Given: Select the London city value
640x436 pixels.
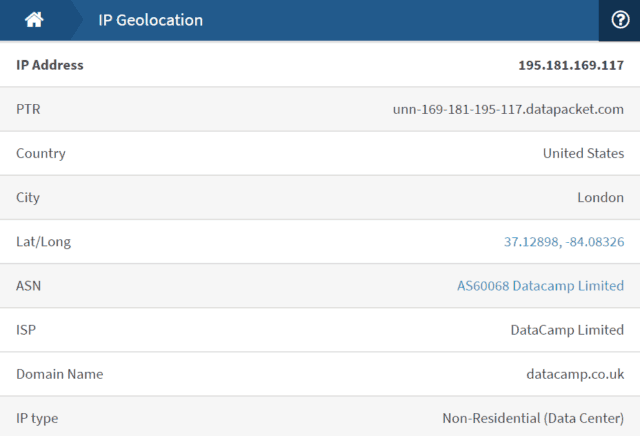Looking at the screenshot, I should 600,197.
